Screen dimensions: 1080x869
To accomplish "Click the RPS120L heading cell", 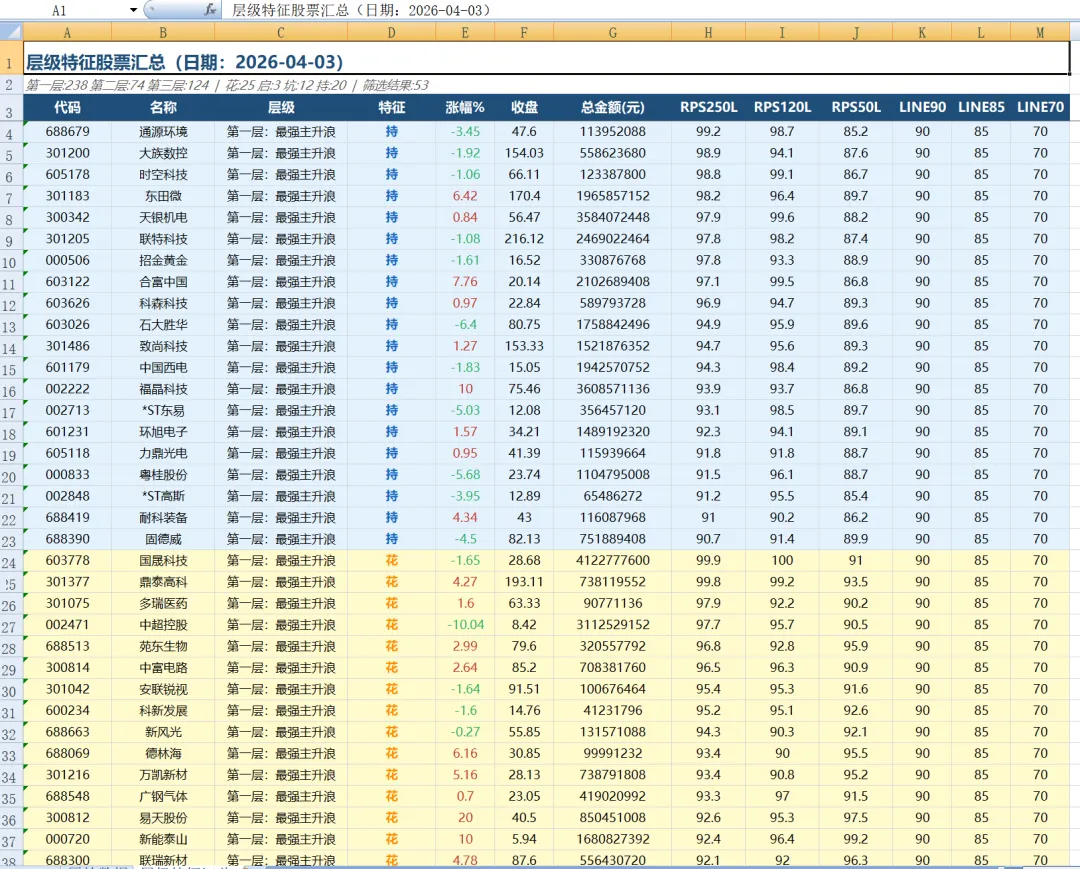I will pos(782,107).
